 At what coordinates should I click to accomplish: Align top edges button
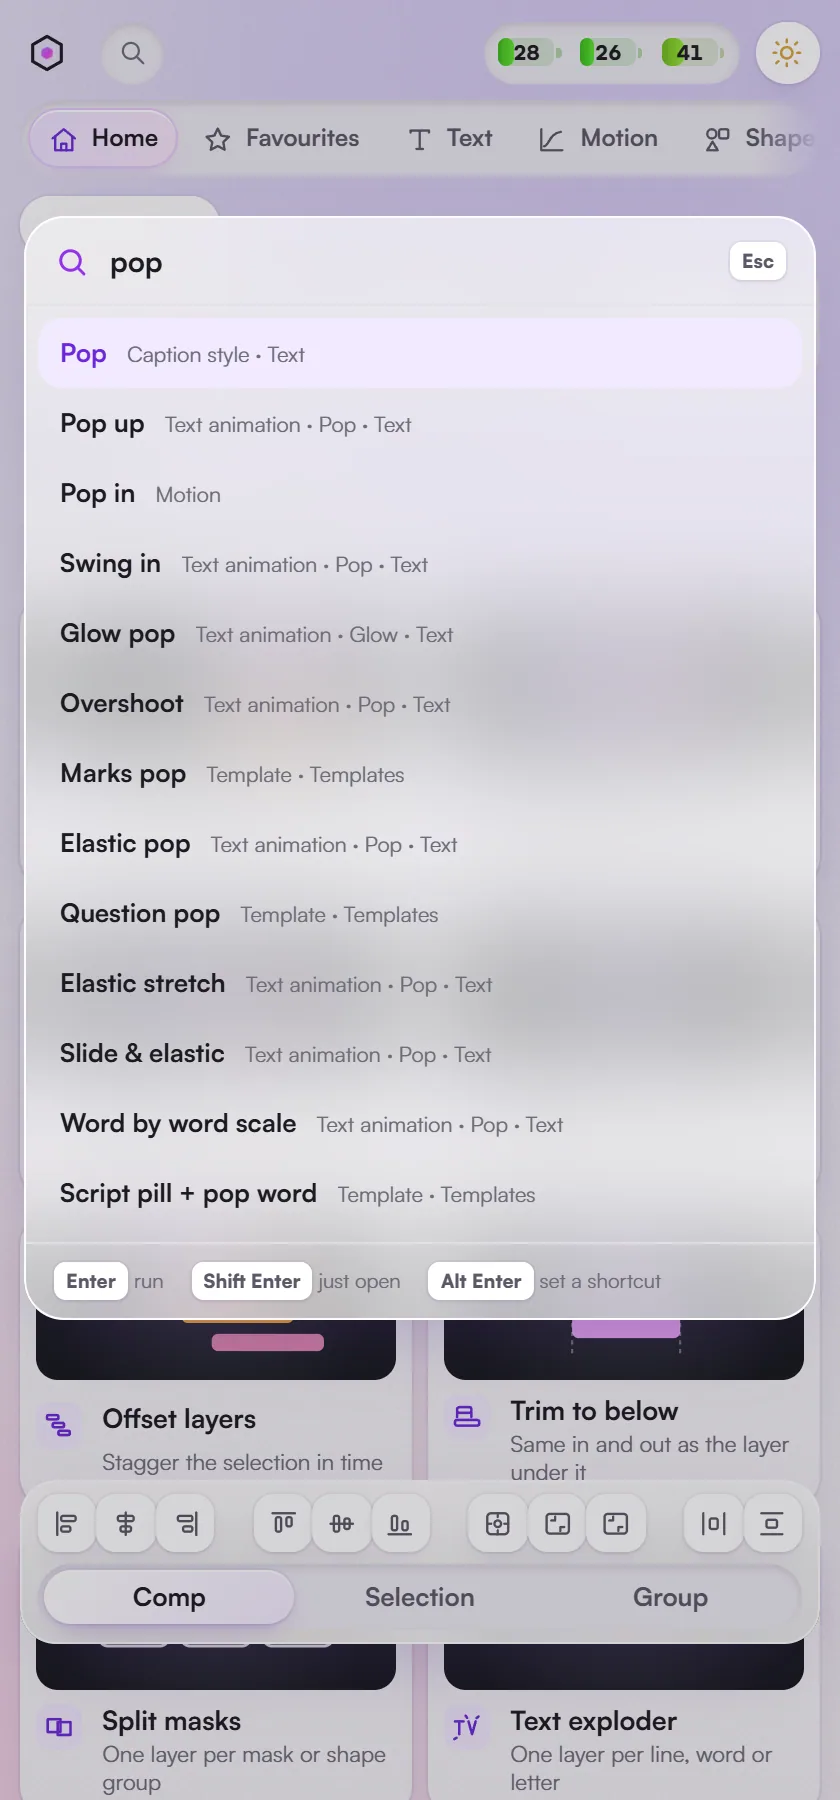(283, 1524)
